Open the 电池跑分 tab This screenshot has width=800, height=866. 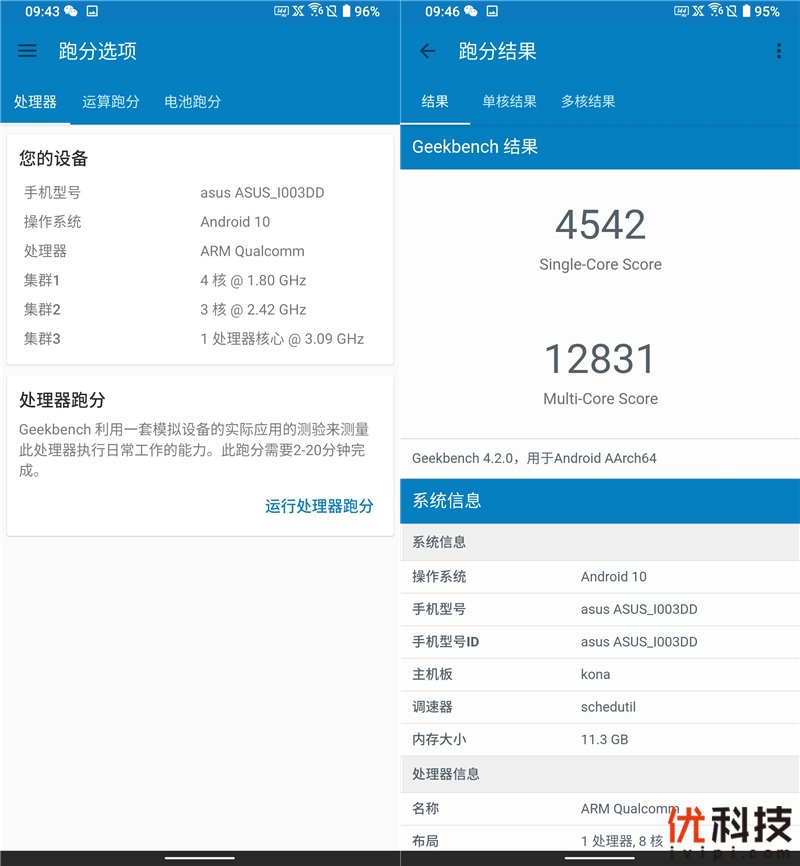coord(192,102)
